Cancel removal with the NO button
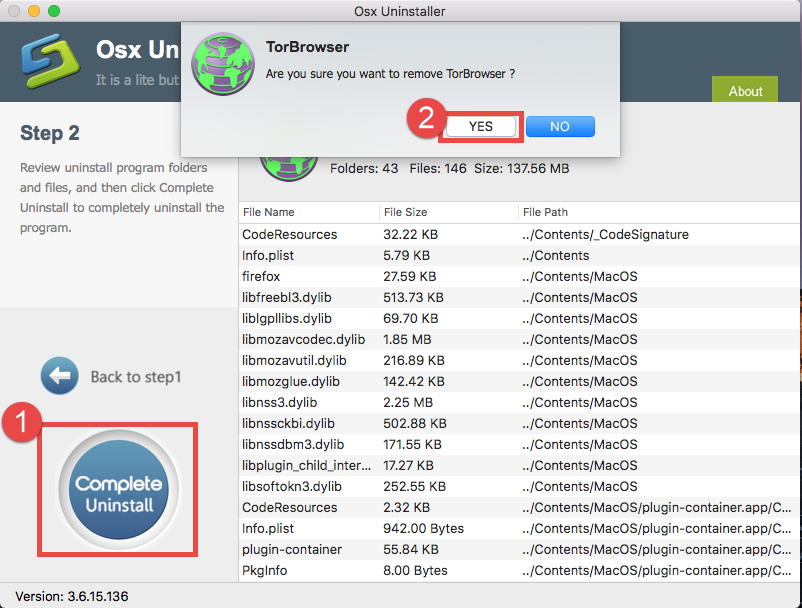The image size is (802, 608). coord(560,126)
